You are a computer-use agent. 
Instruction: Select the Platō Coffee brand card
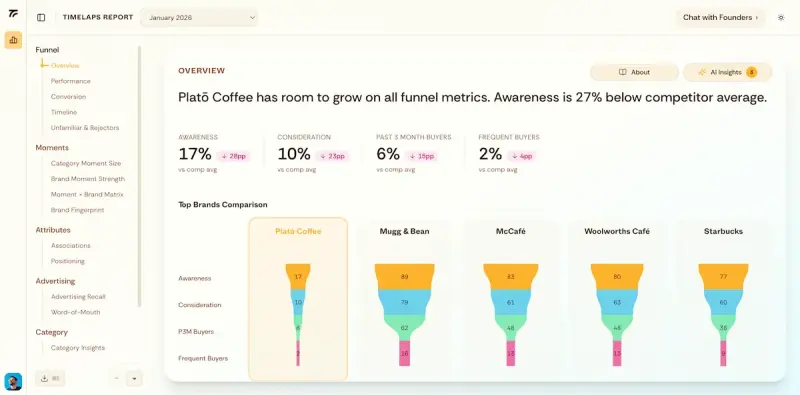coord(298,299)
